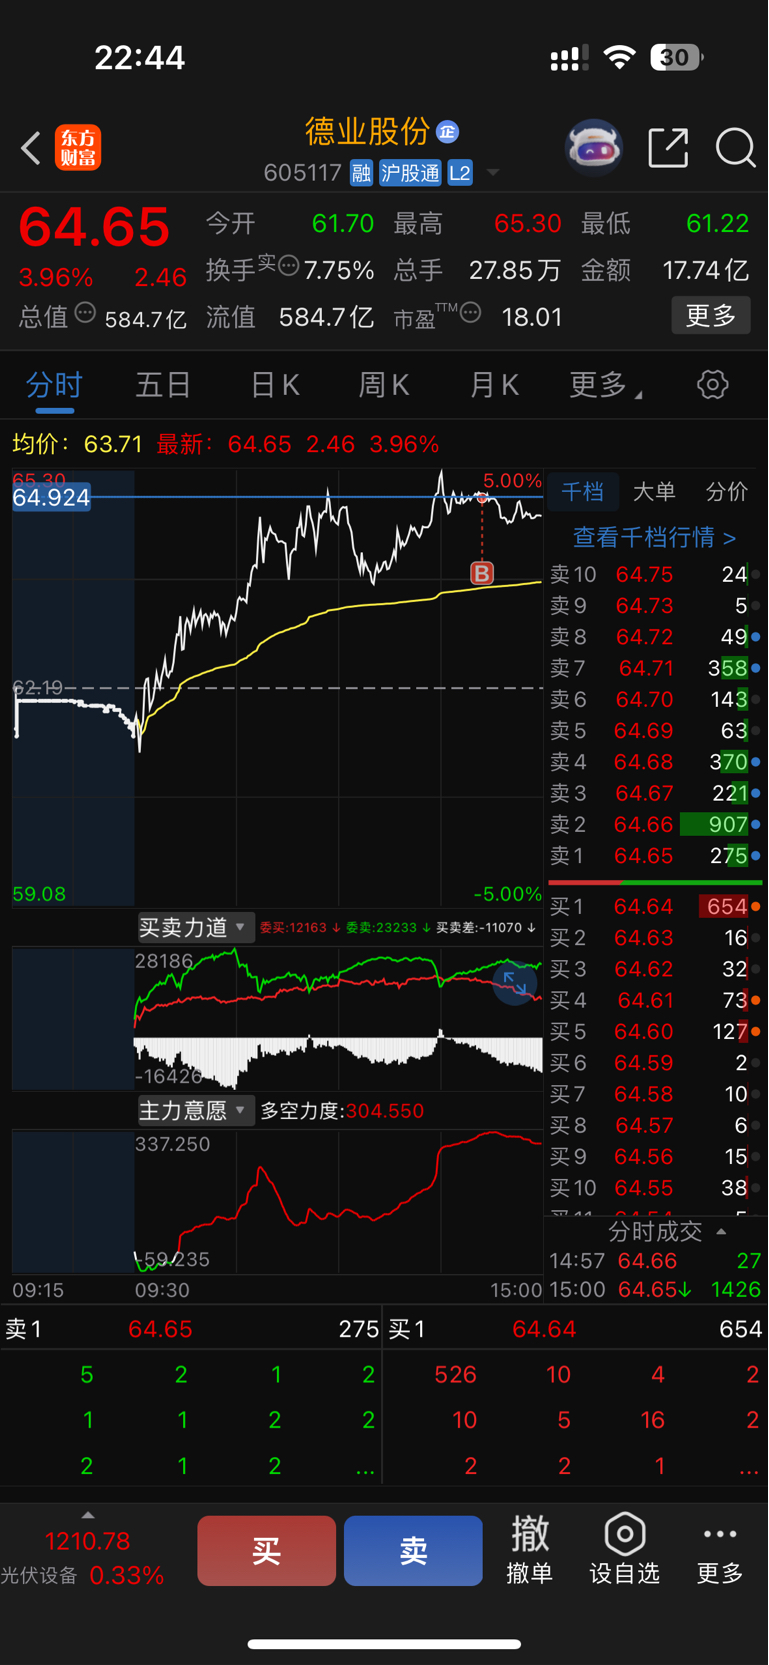Switch to 分价 tab
This screenshot has width=769, height=1665.
(x=727, y=492)
